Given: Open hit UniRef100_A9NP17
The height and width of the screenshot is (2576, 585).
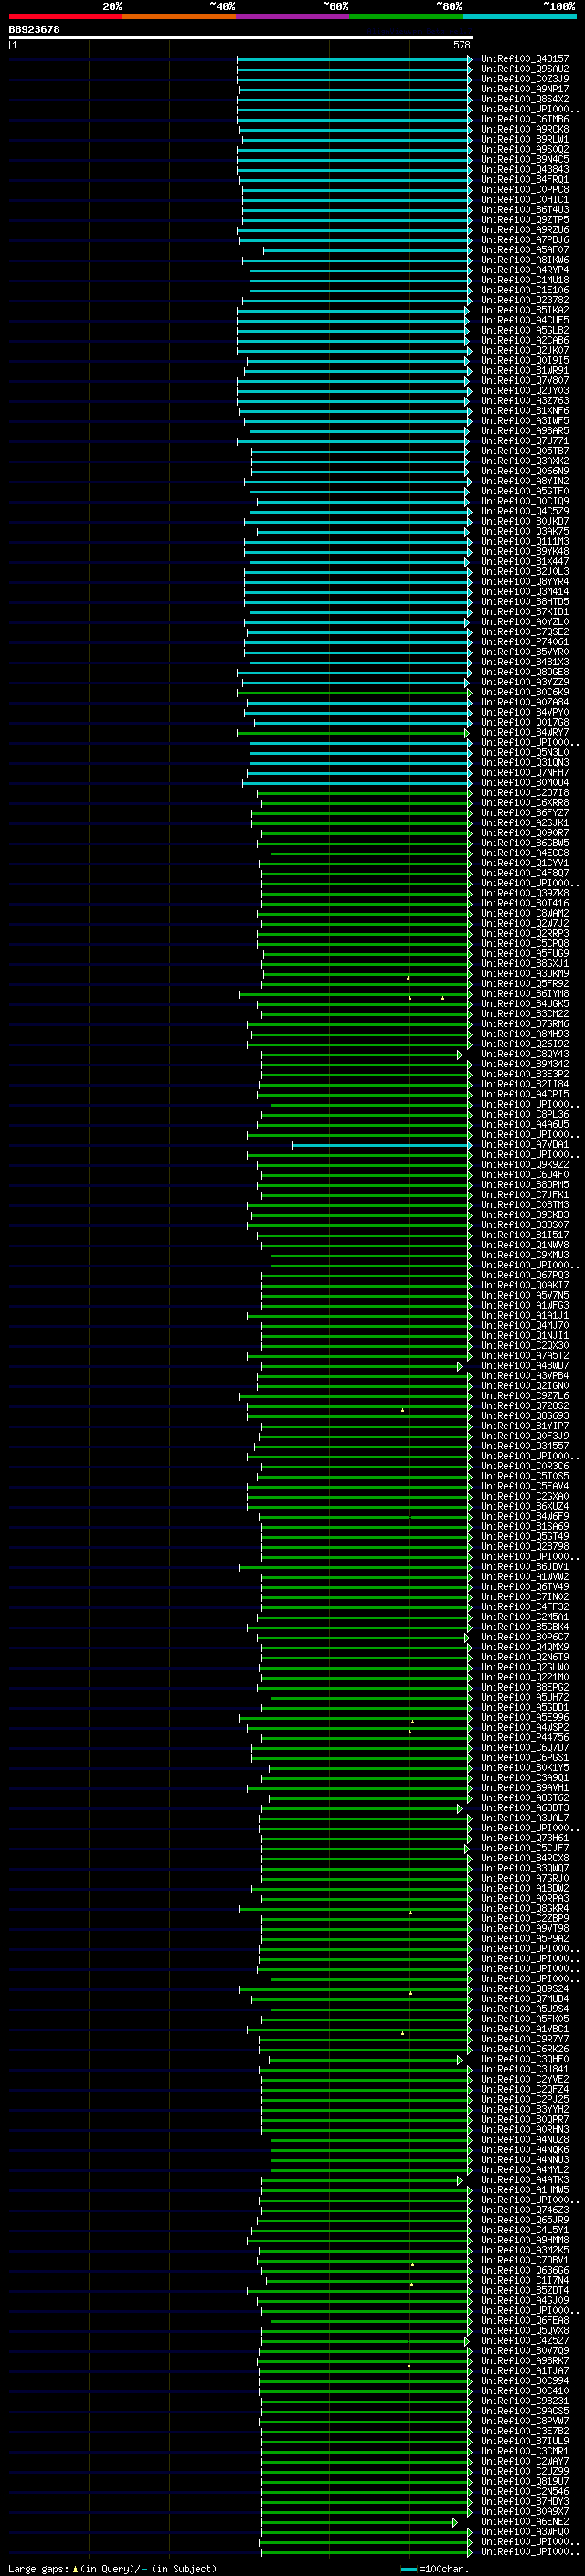Looking at the screenshot, I should [x=525, y=90].
